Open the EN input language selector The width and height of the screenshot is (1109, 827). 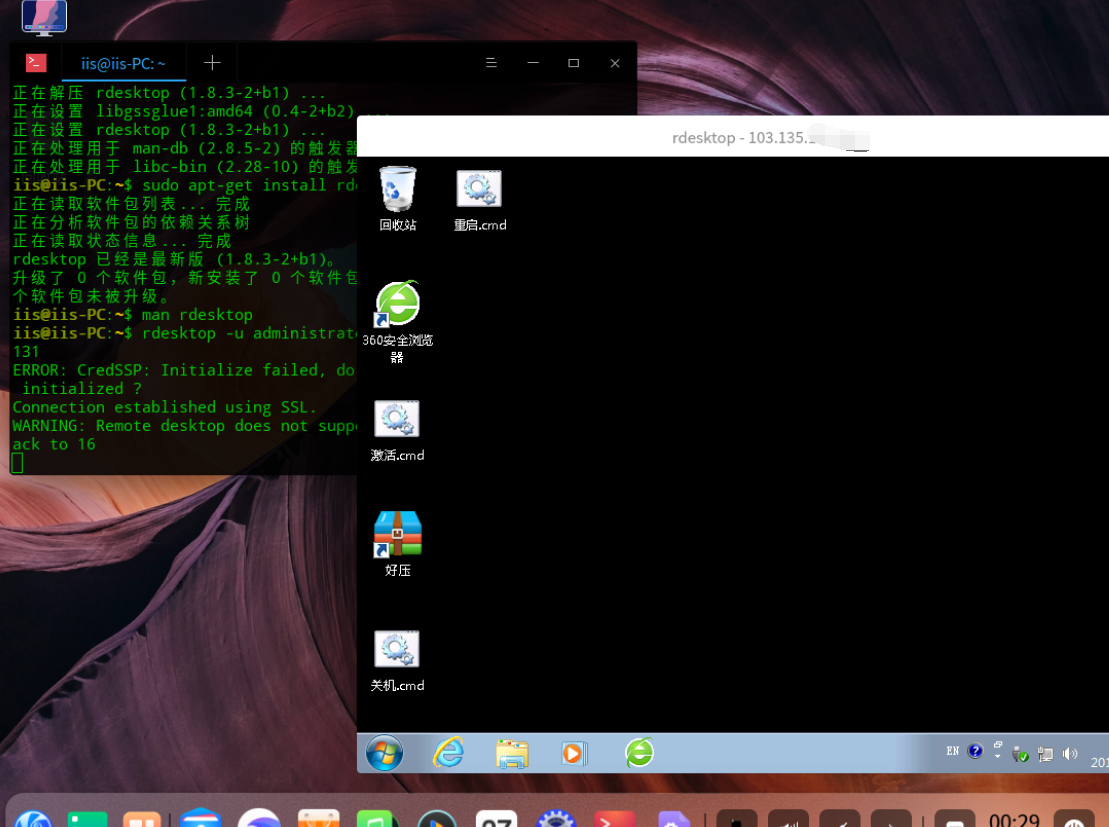click(952, 751)
